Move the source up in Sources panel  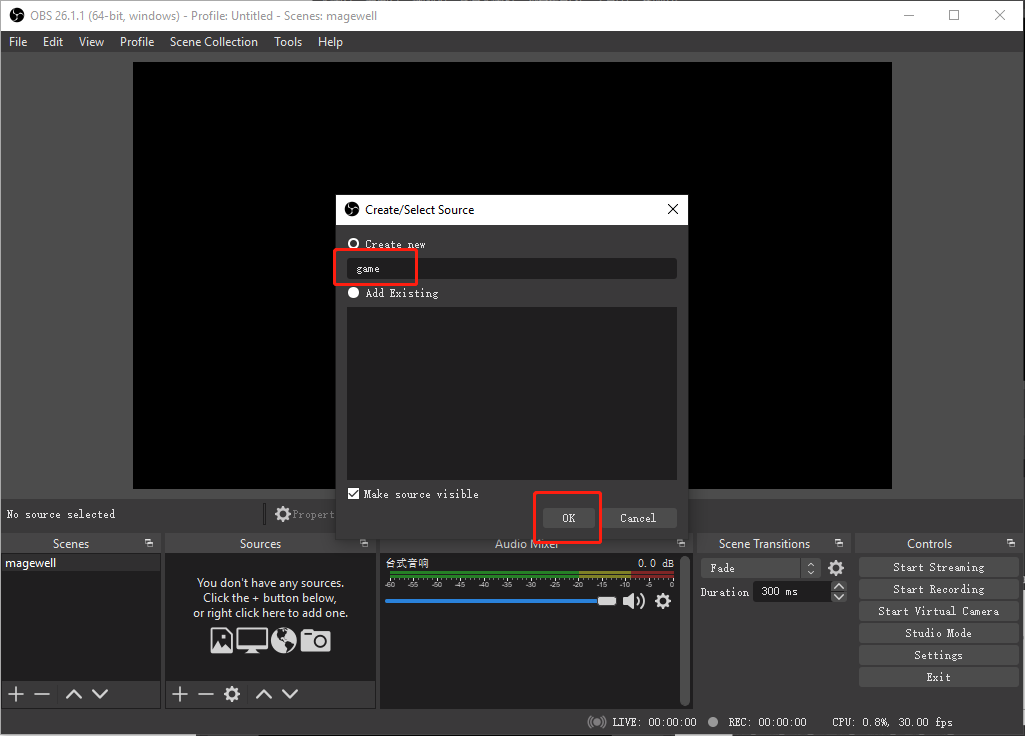coord(263,694)
